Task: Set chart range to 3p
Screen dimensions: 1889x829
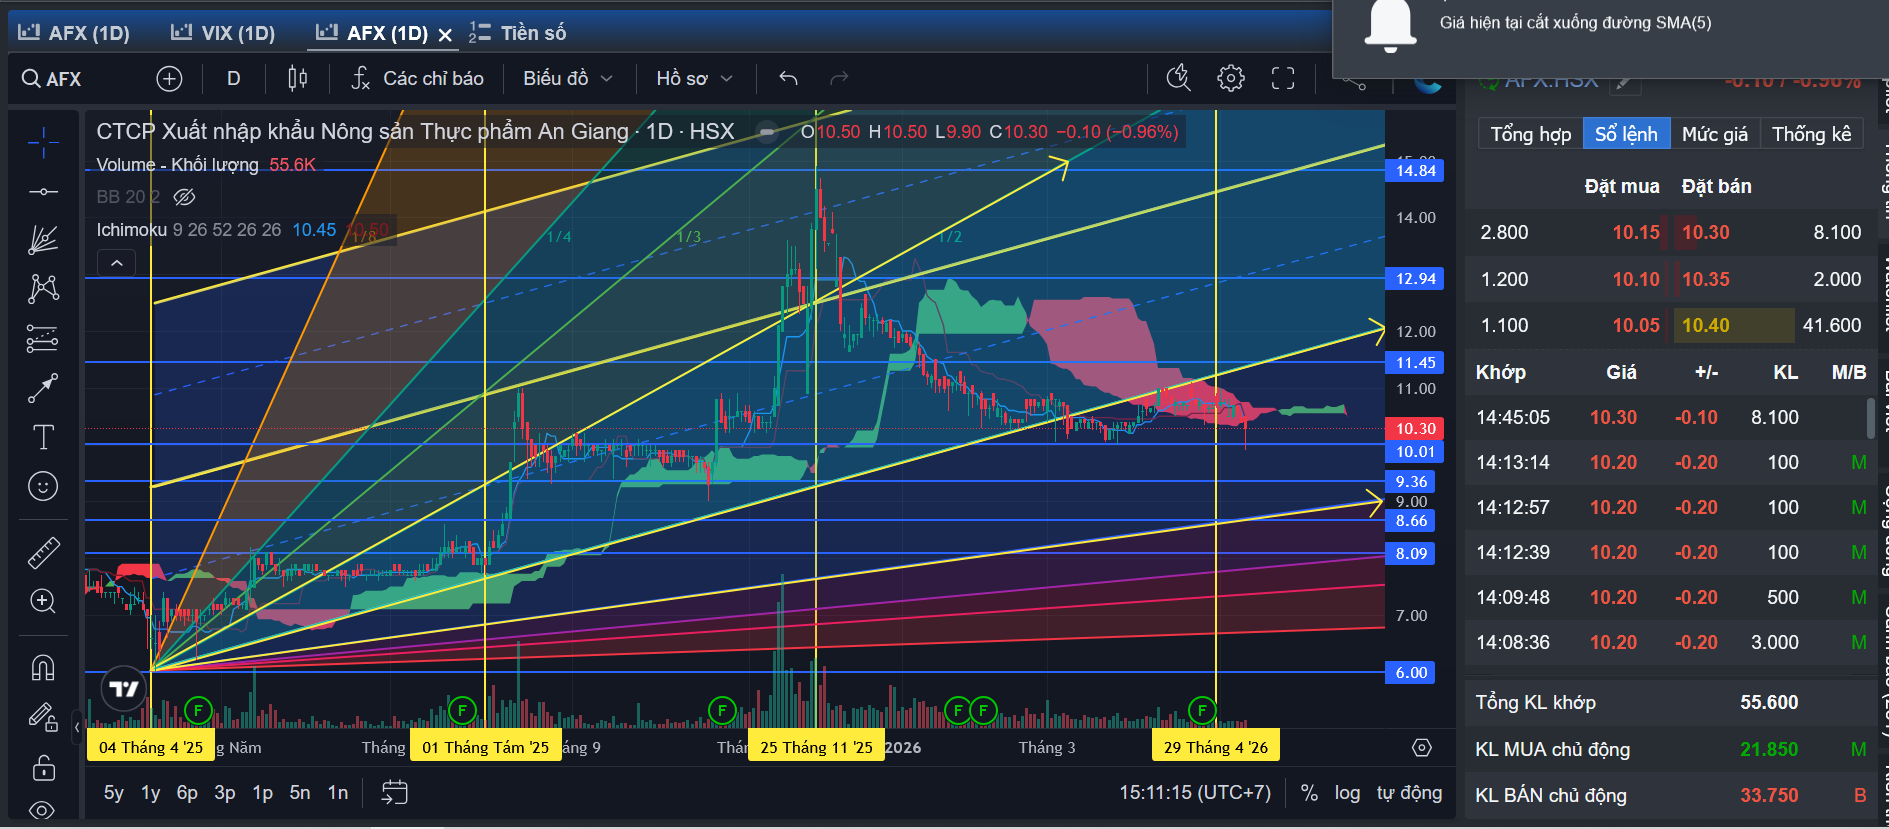Action: [x=225, y=793]
